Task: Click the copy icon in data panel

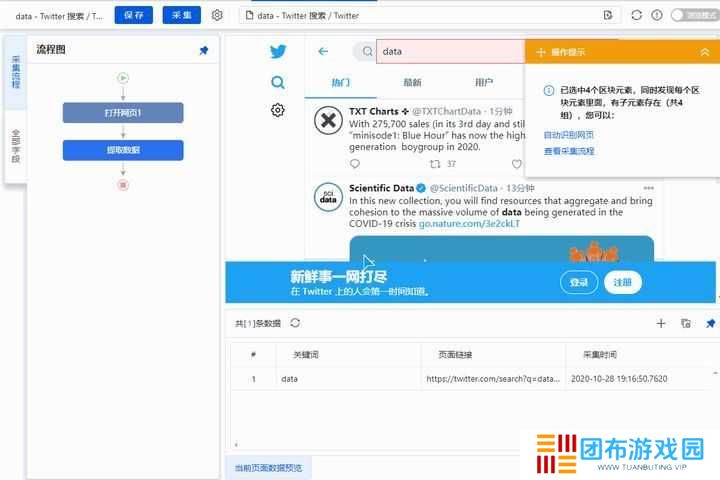Action: (x=686, y=323)
